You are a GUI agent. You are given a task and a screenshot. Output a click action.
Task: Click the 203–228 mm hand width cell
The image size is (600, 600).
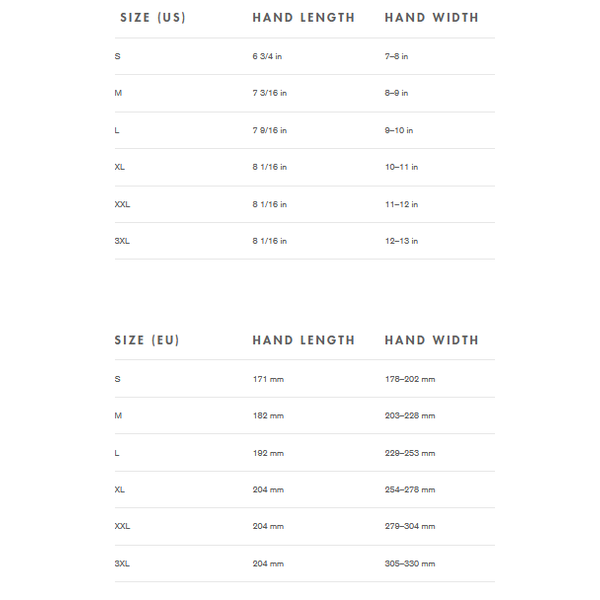tap(410, 416)
